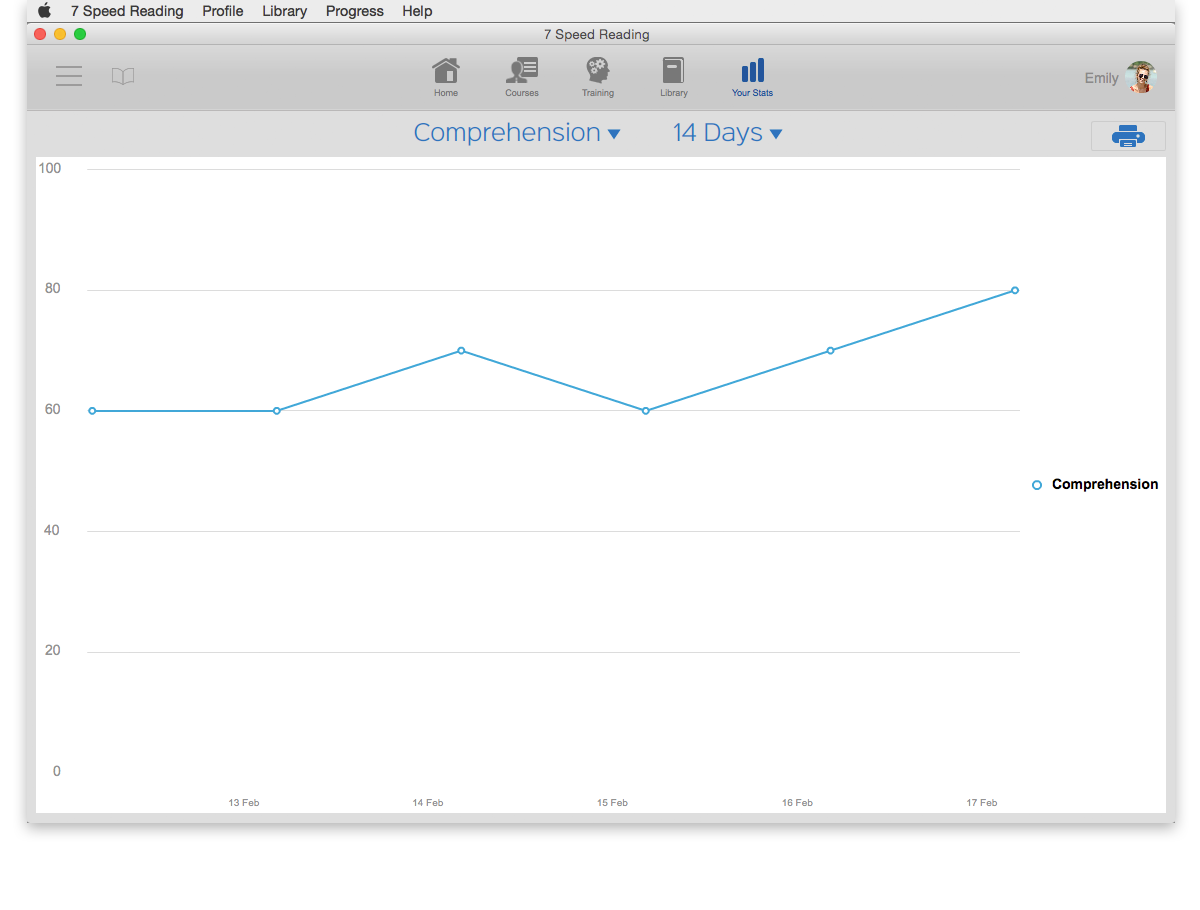Expand the Comprehension metric dropdown
Screen dimensions: 1200x910
517,133
